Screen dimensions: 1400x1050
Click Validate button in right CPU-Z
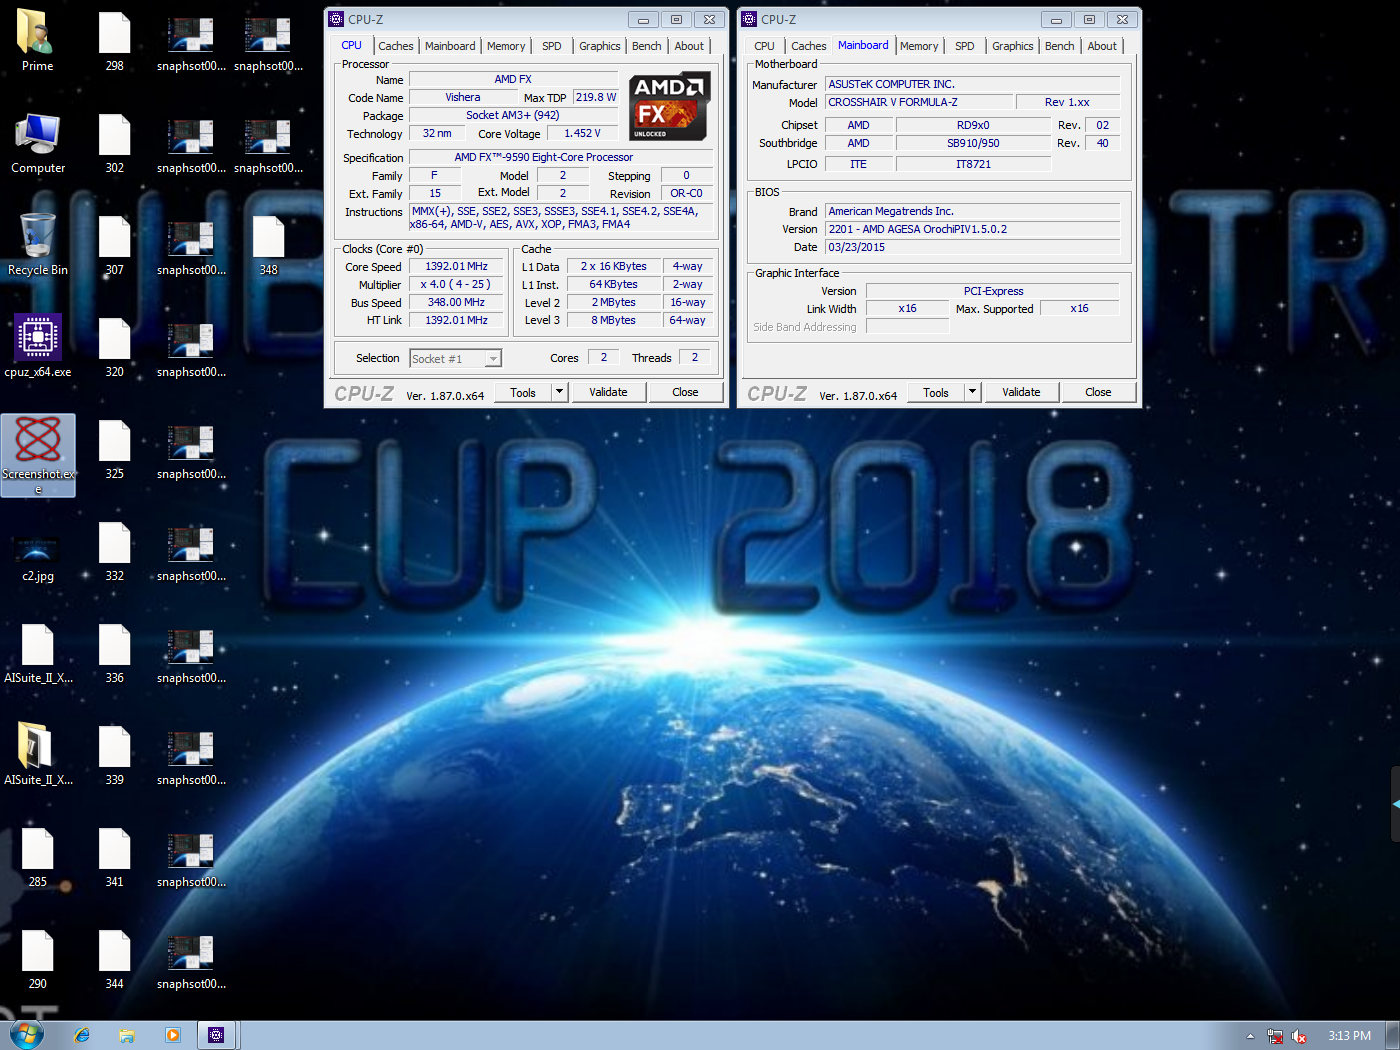click(x=1021, y=392)
